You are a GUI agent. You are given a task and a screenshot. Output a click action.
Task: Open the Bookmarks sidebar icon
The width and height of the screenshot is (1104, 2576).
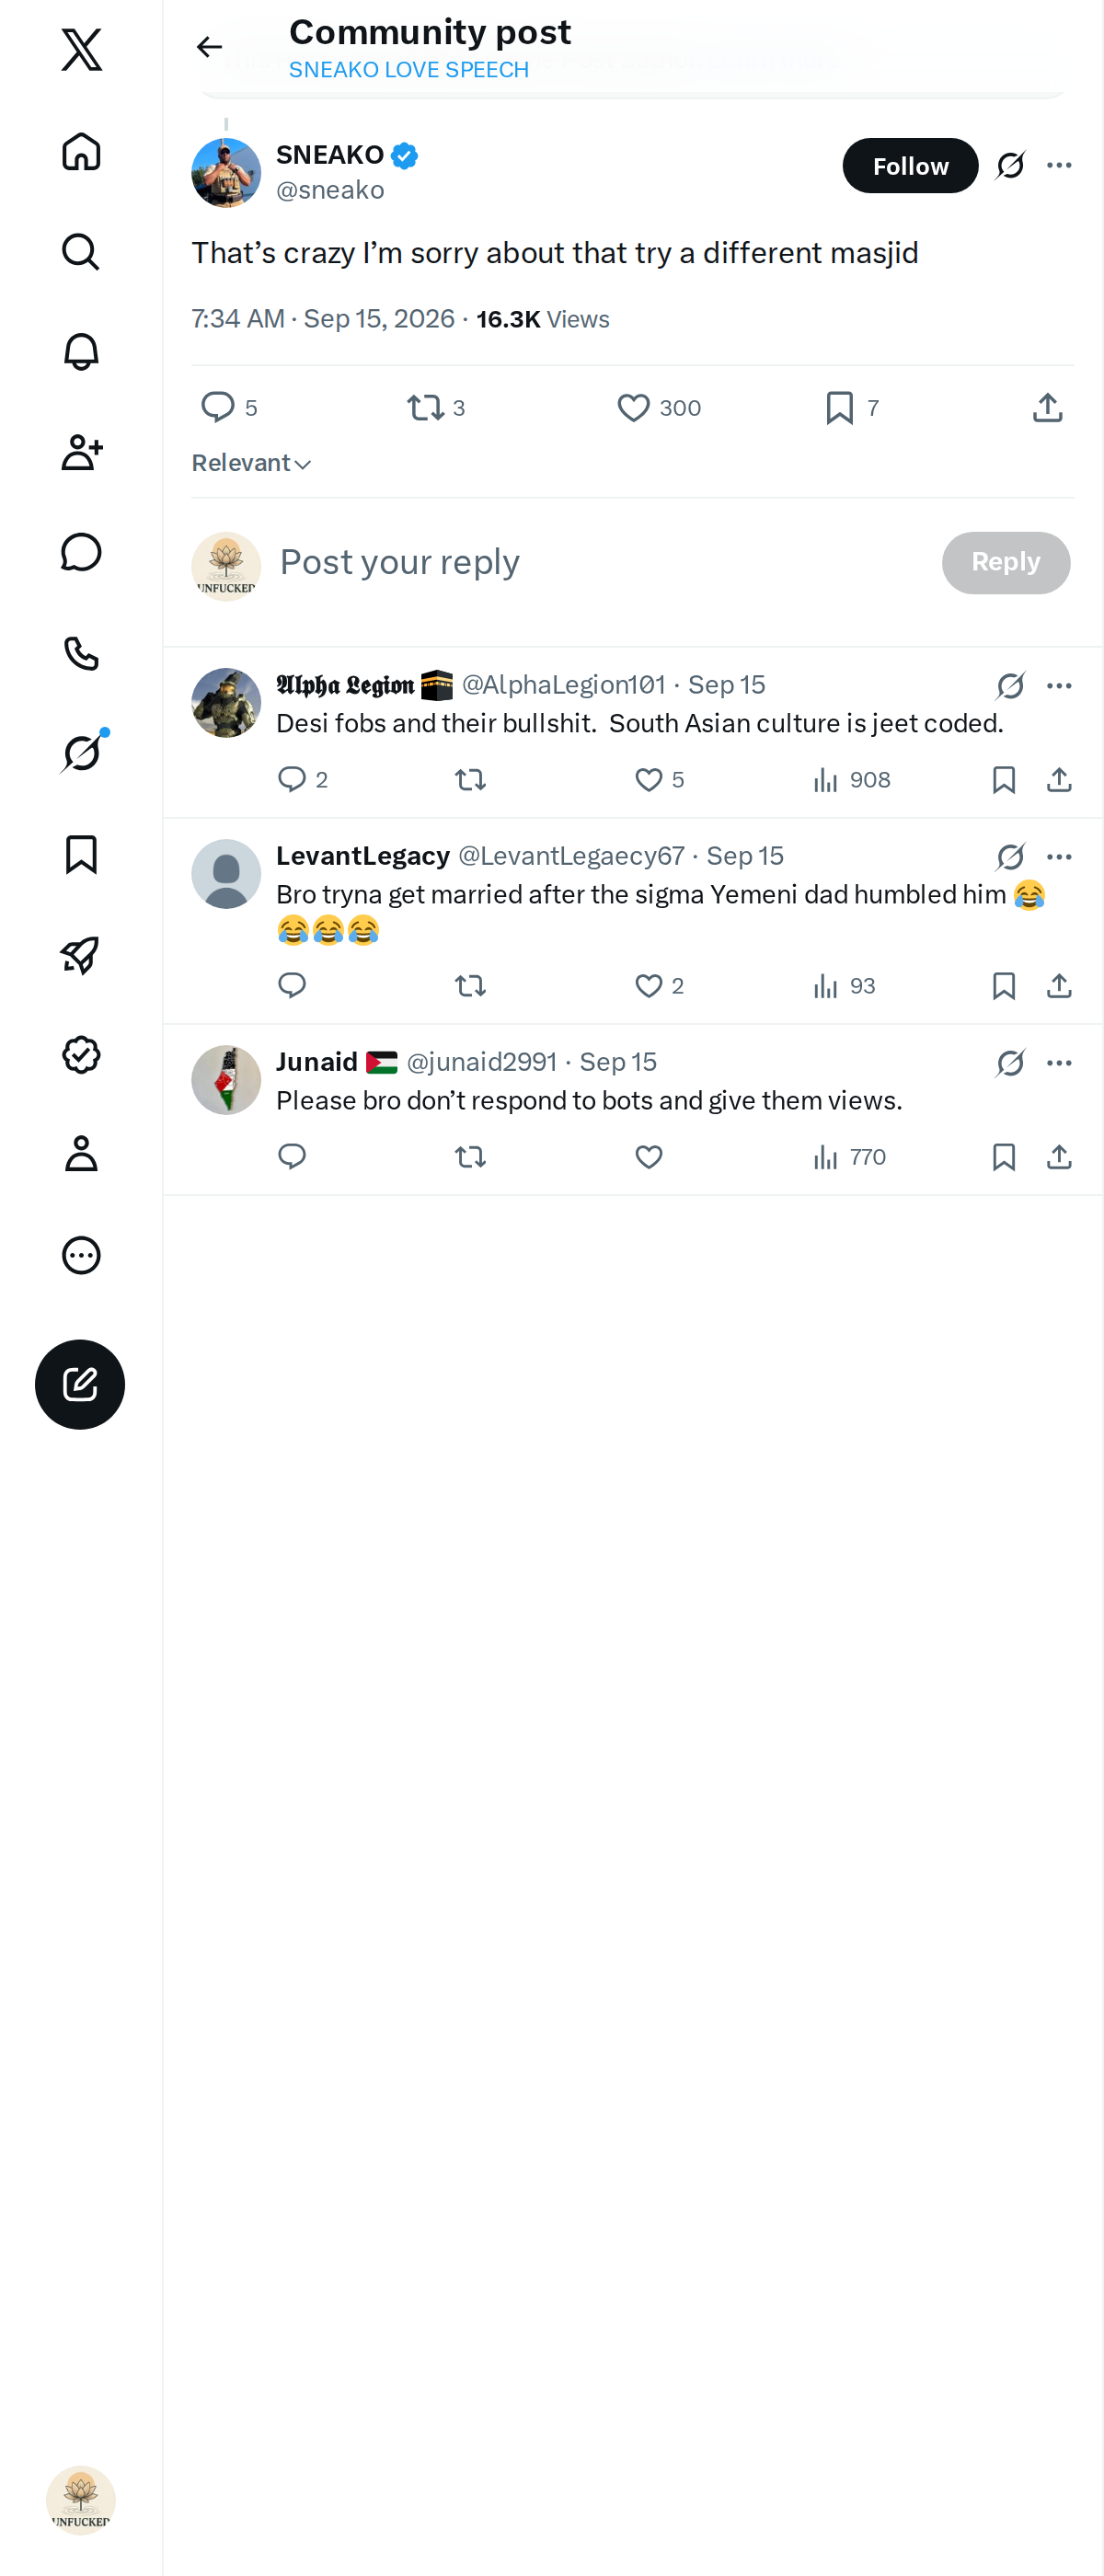pos(81,854)
